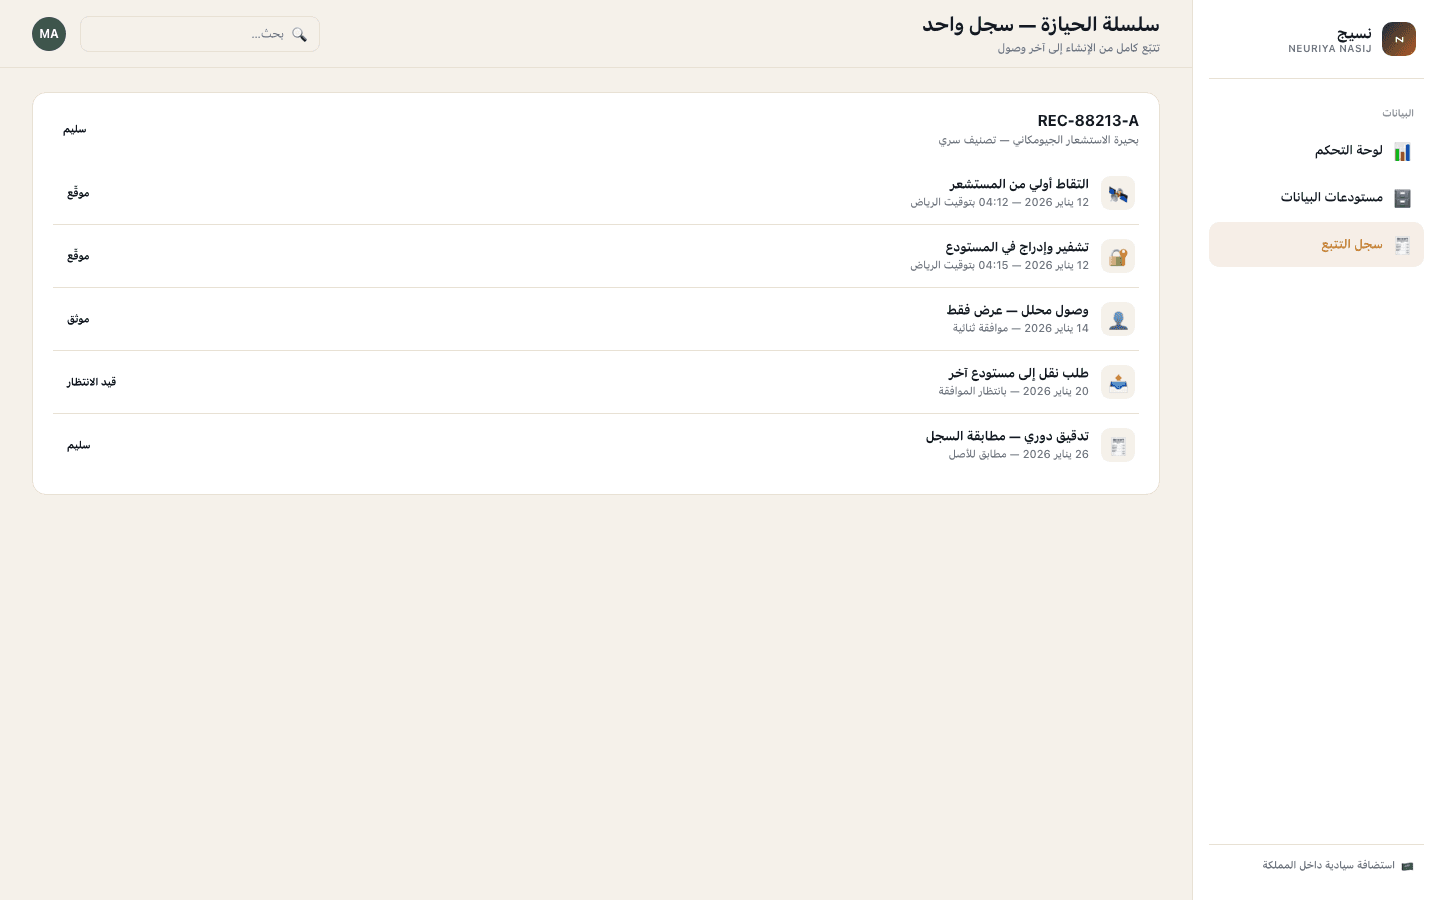1440x900 pixels.
Task: Click بحيرة الاستشعار الجيومكاني subtitle
Action: (1038, 140)
